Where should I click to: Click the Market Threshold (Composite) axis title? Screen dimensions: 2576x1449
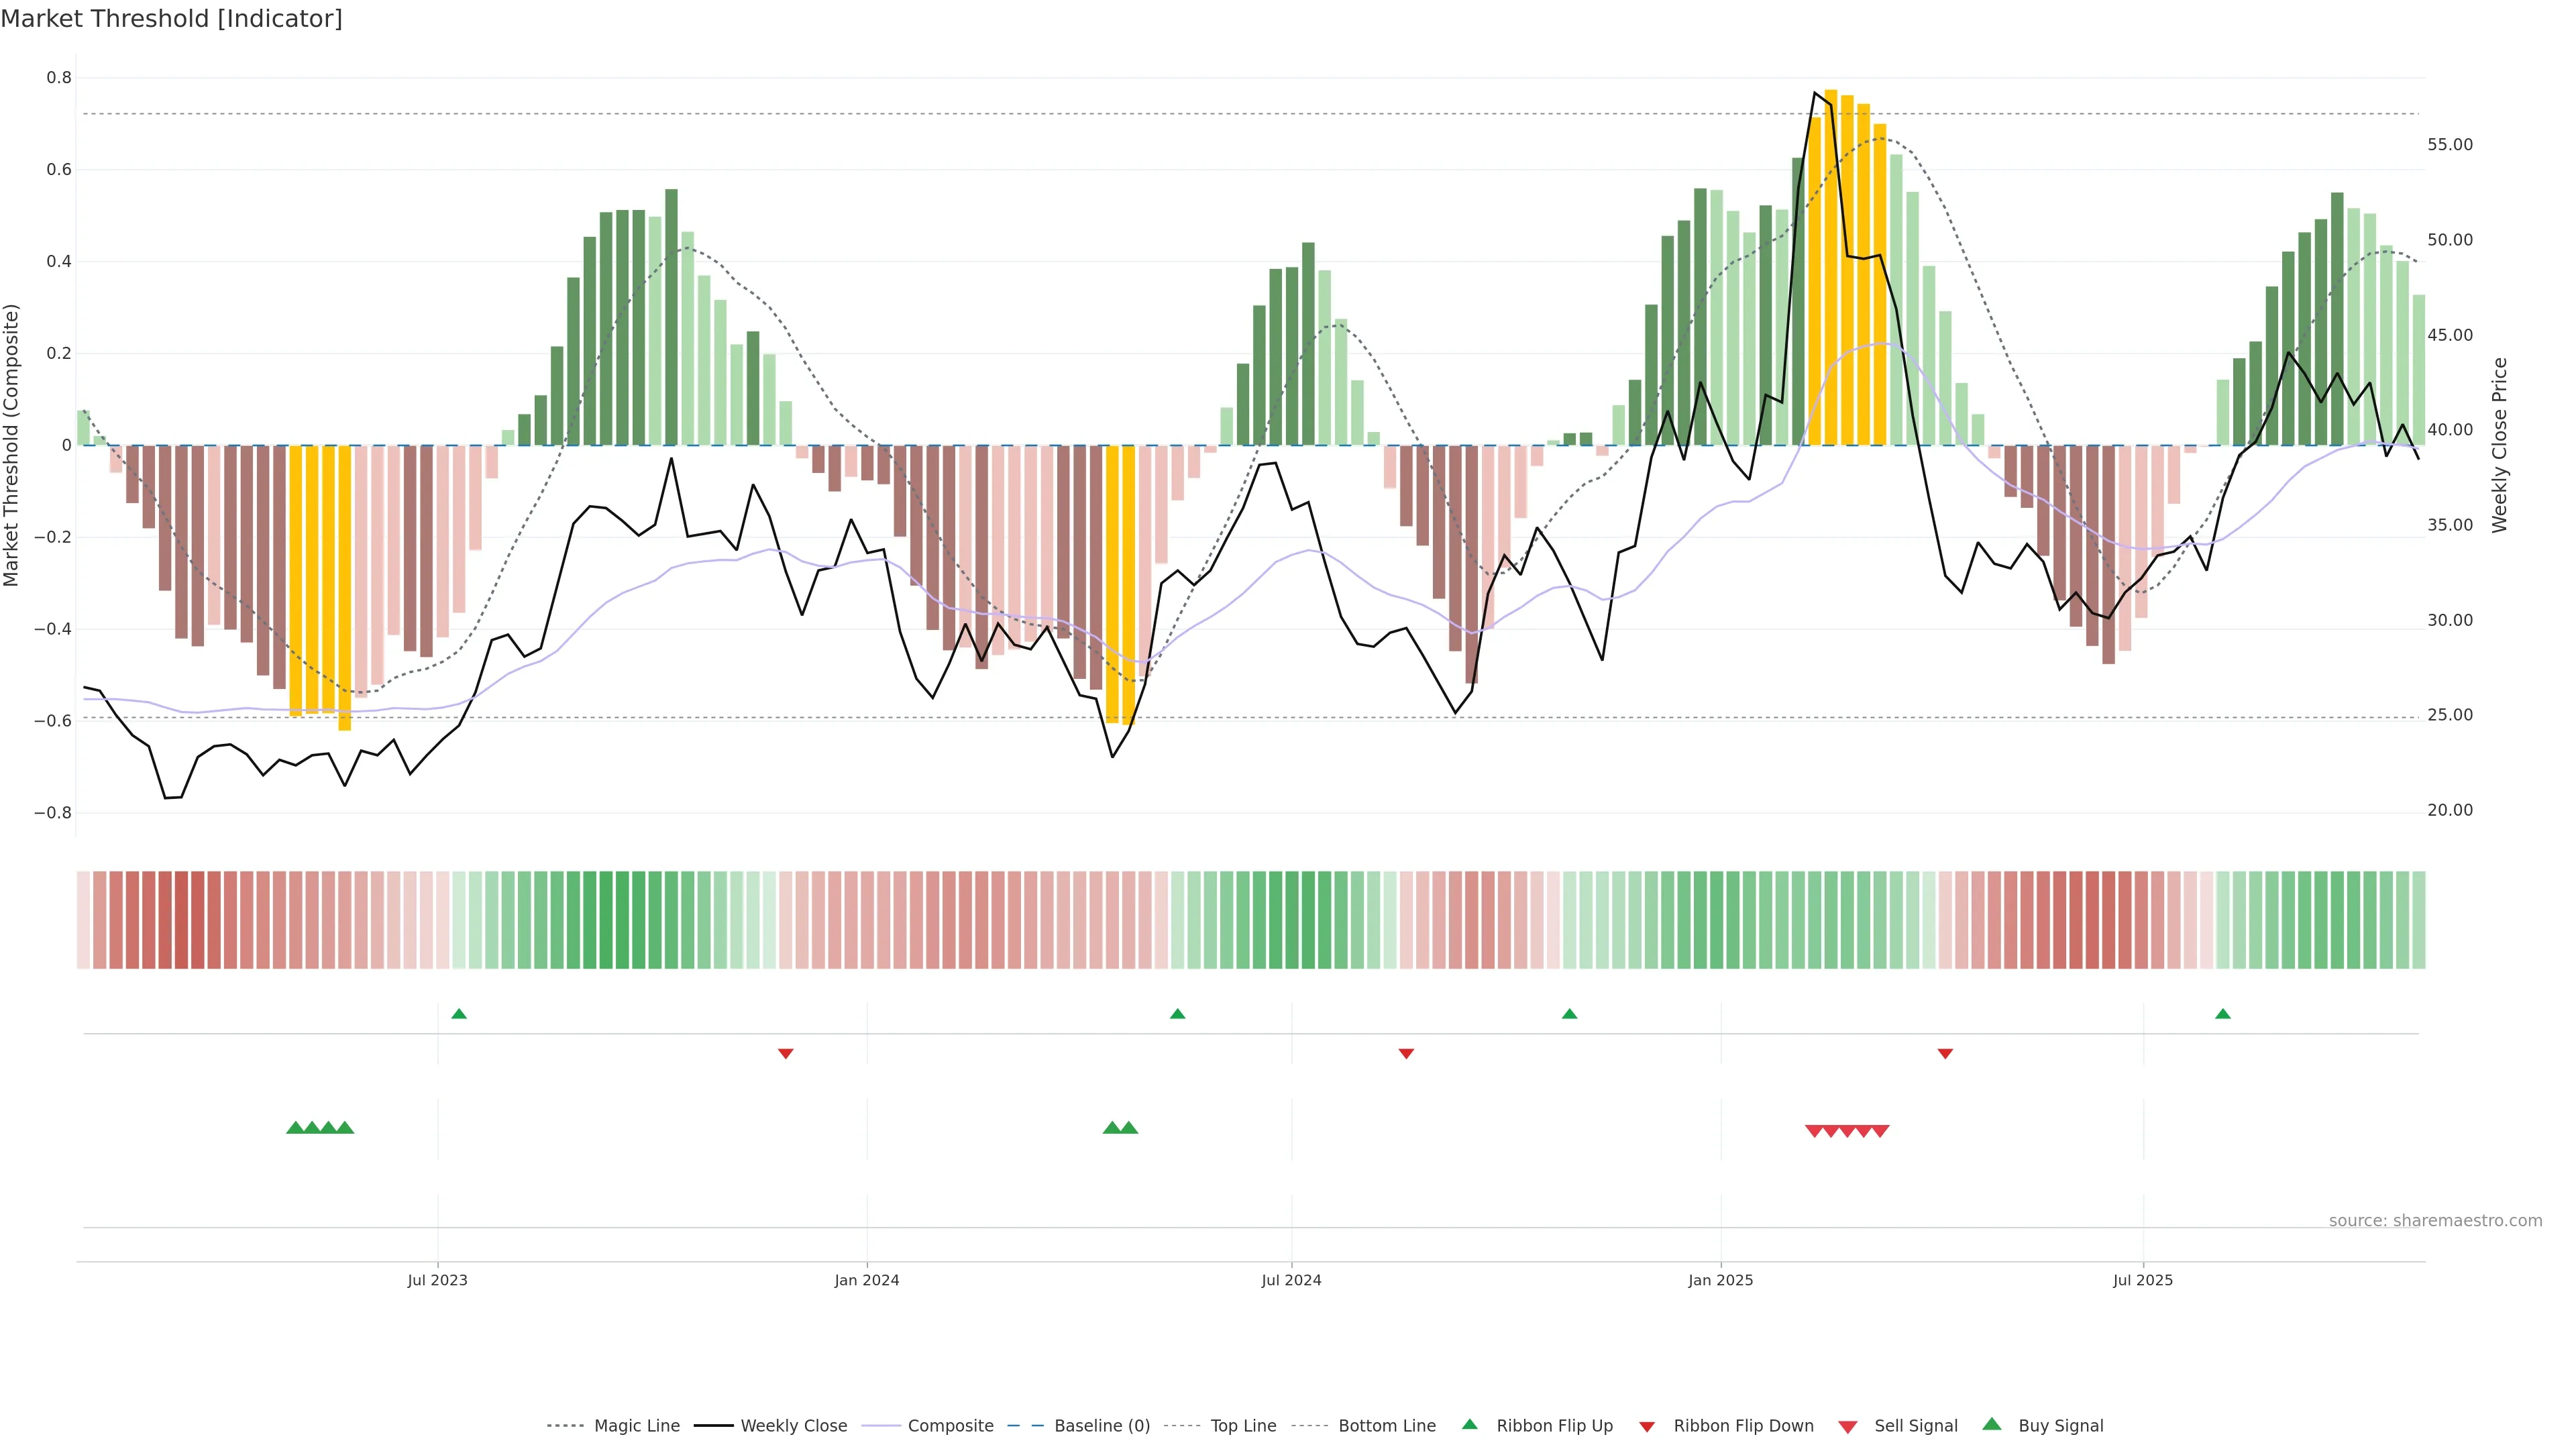tap(12, 445)
